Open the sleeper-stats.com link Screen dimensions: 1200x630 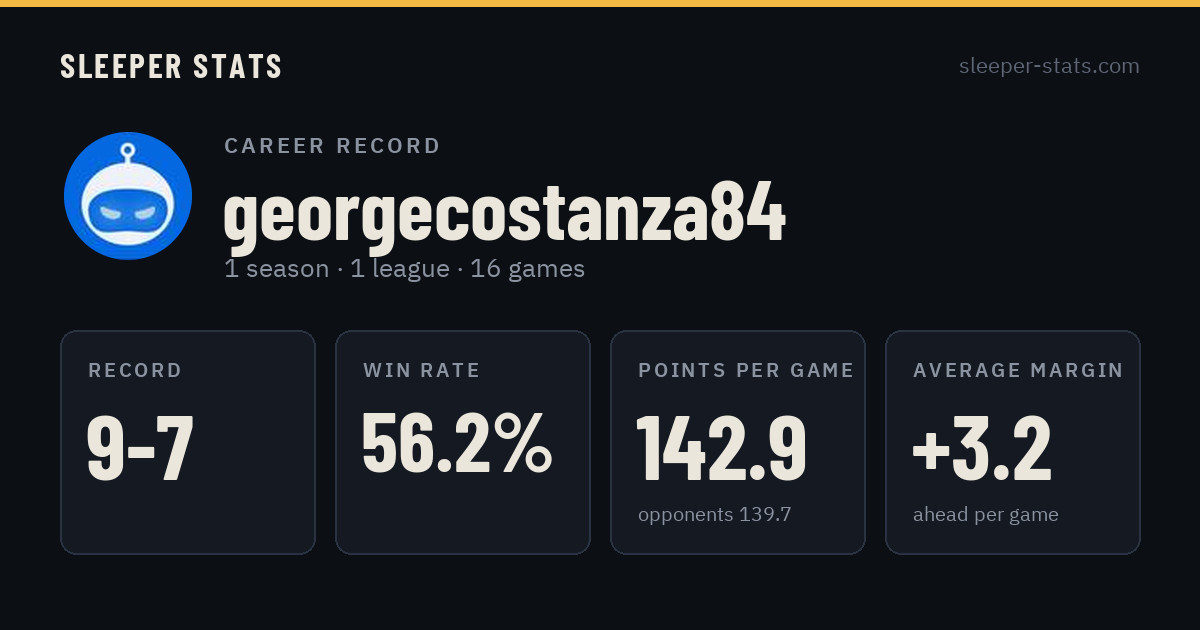click(x=1049, y=66)
